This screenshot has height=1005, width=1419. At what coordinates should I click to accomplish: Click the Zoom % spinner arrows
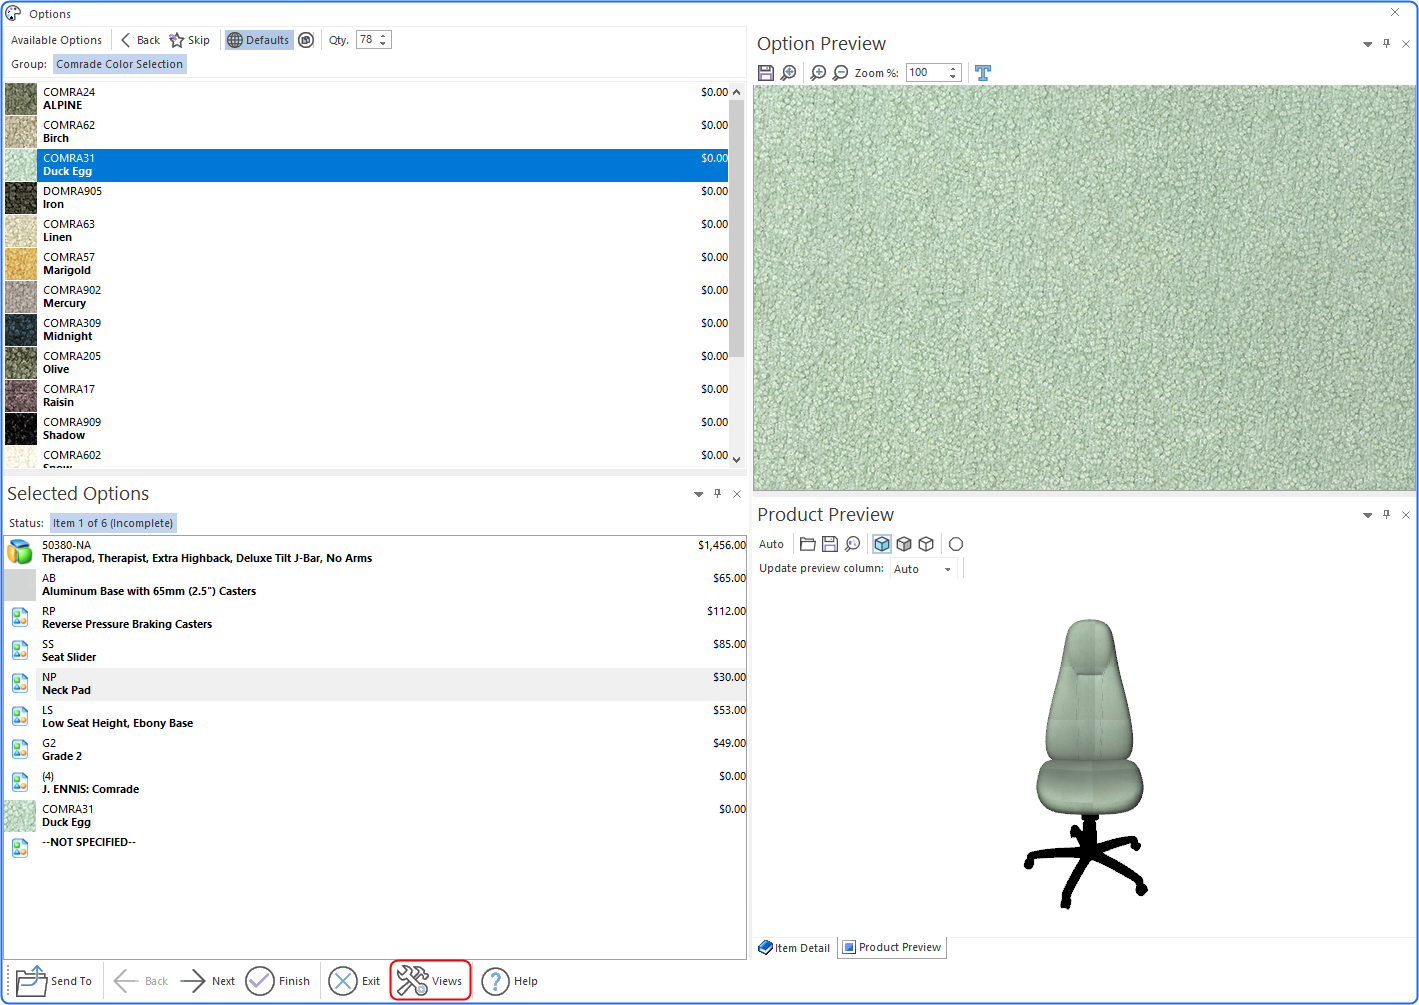[x=954, y=73]
